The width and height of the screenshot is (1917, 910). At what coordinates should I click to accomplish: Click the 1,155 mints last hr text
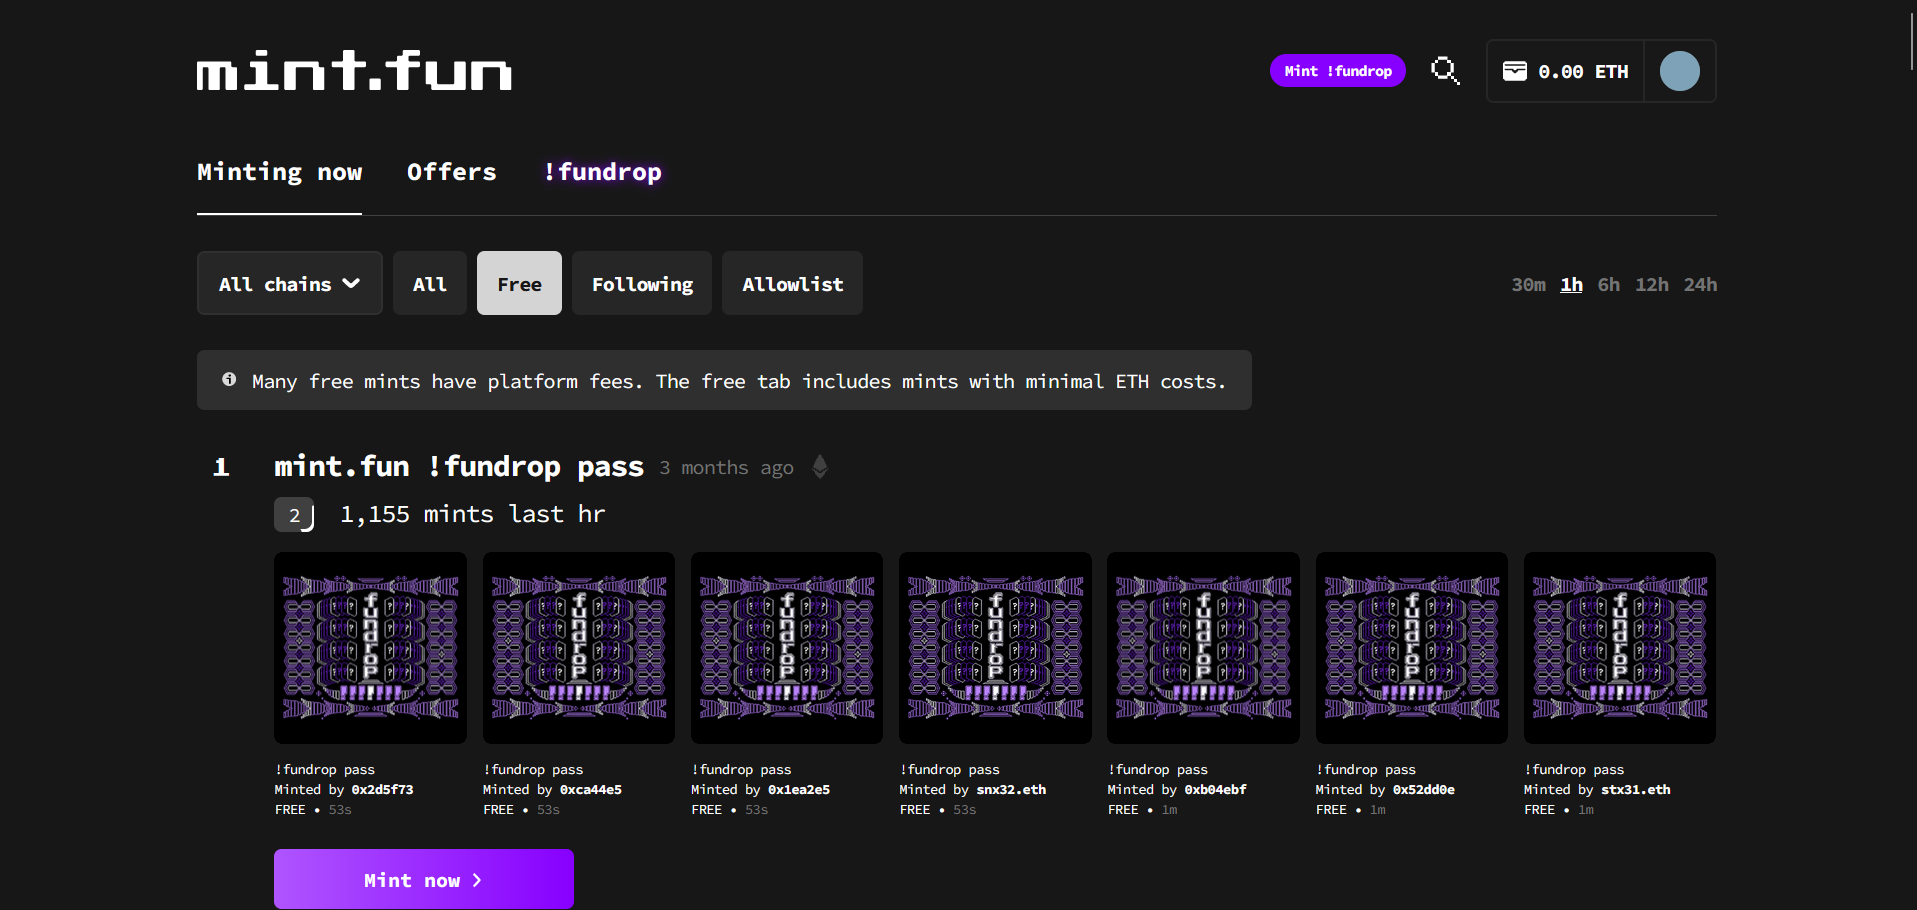pyautogui.click(x=472, y=514)
